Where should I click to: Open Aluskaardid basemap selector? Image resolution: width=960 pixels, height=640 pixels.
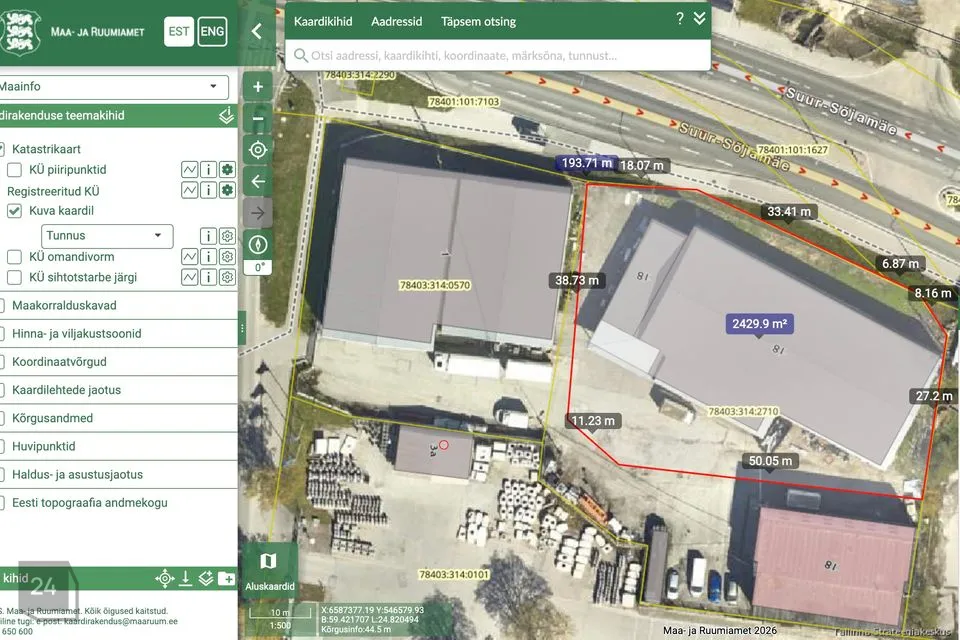tap(269, 570)
